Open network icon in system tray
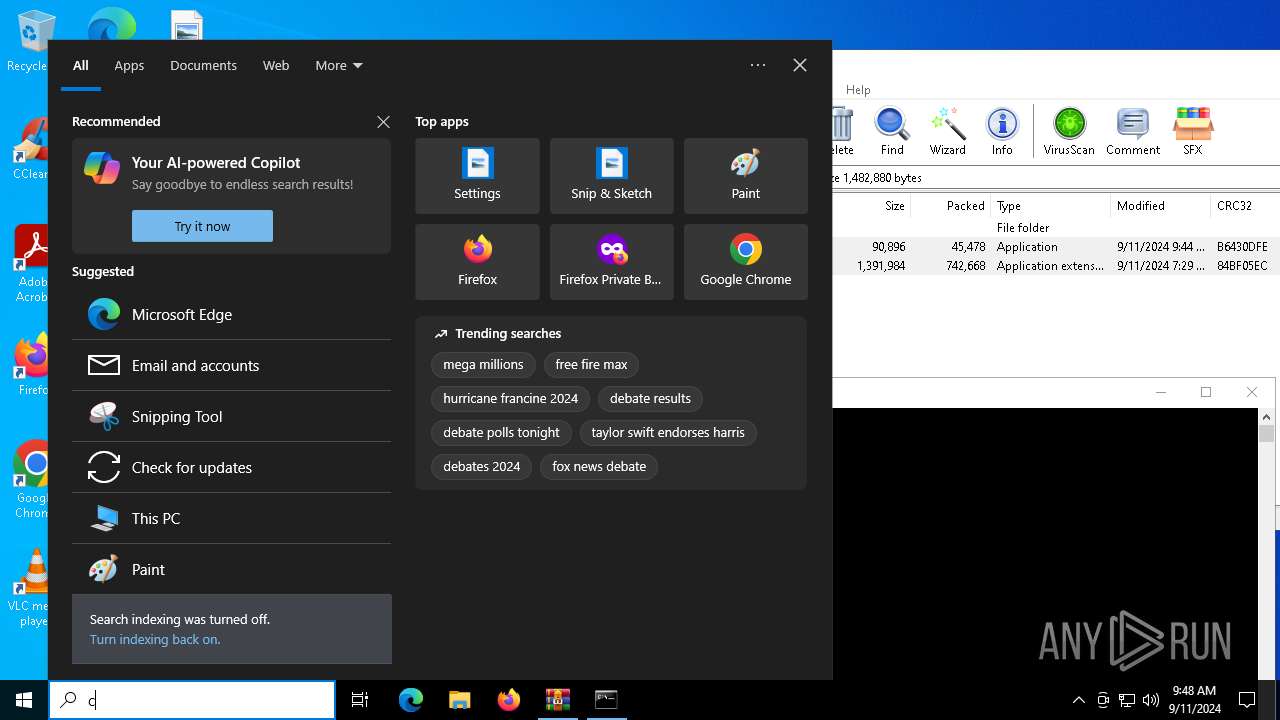The image size is (1280, 720). (x=1127, y=700)
